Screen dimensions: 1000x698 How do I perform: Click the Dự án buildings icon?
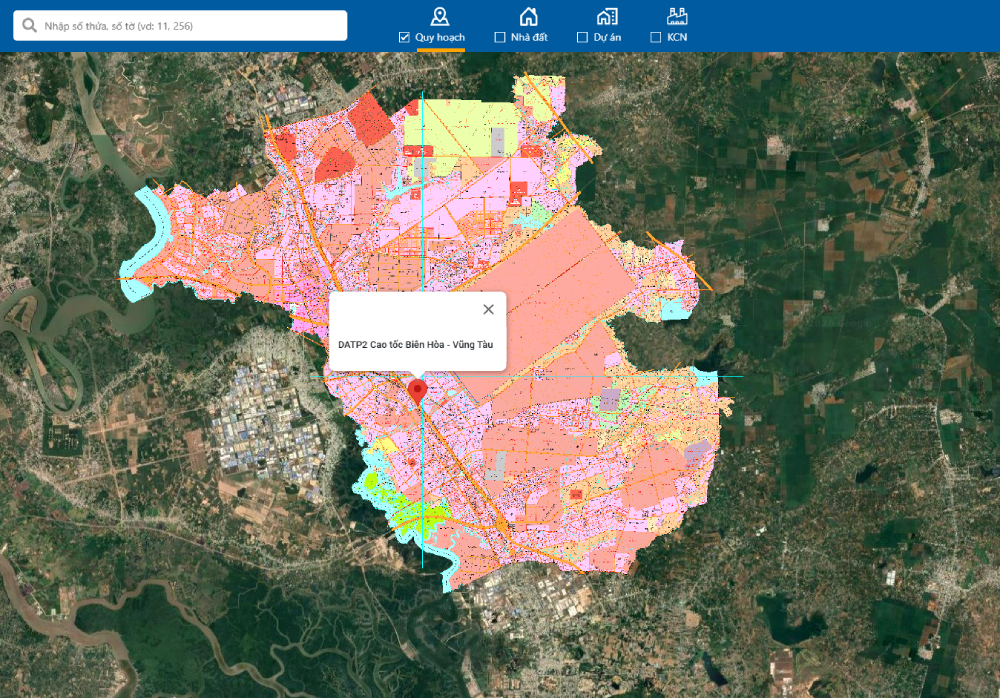[x=606, y=16]
